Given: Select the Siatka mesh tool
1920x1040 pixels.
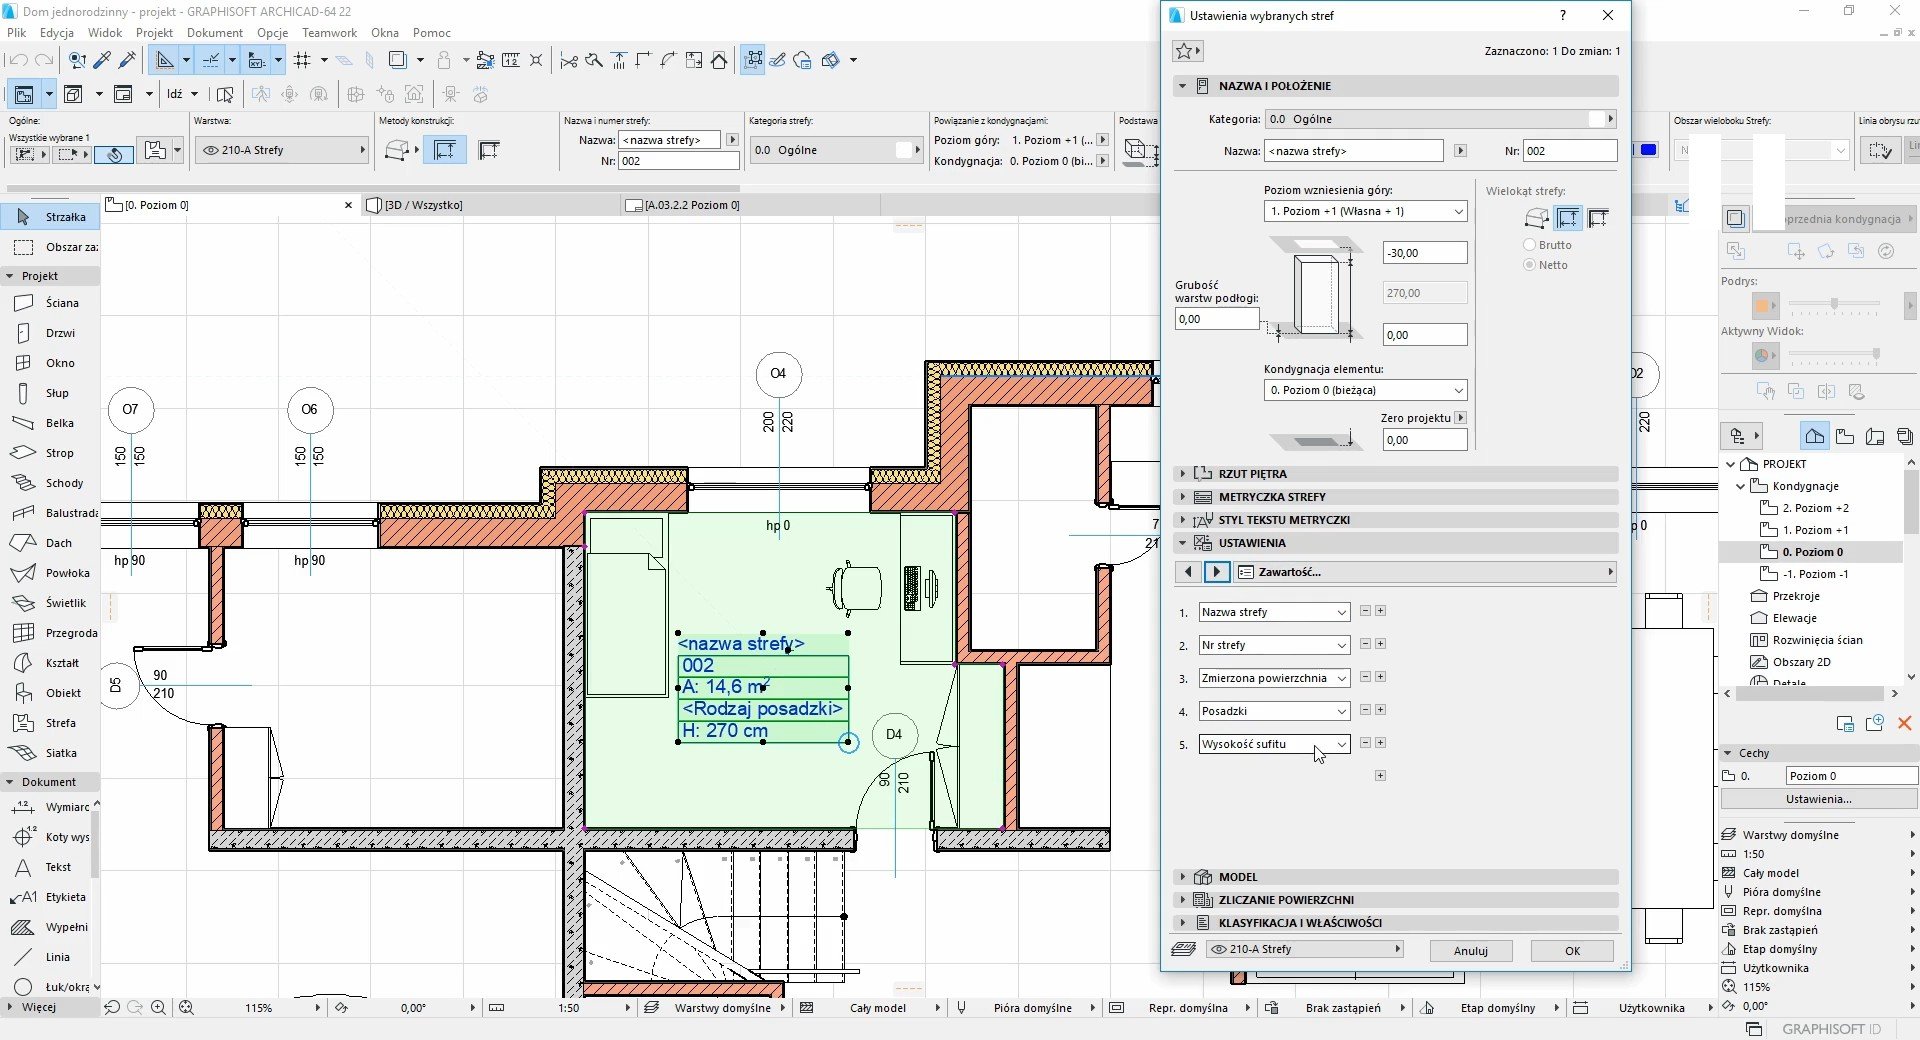Looking at the screenshot, I should [x=50, y=753].
